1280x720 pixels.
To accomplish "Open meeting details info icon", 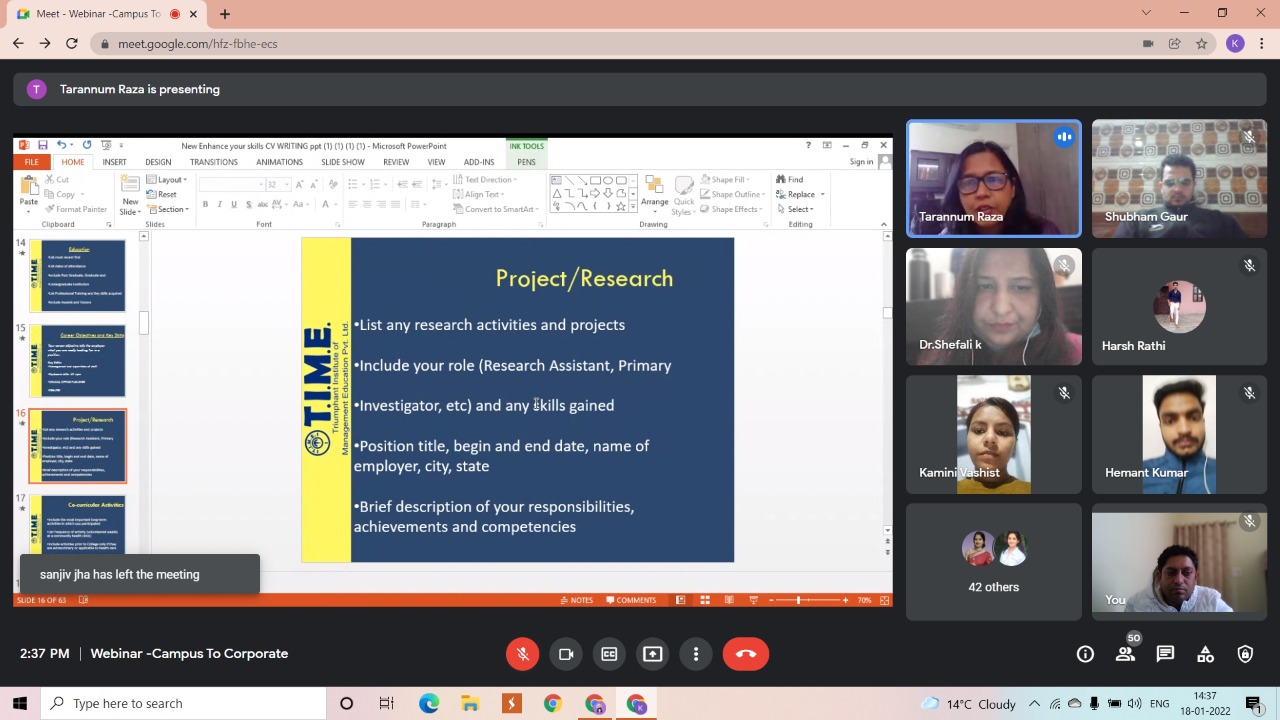I will tap(1085, 654).
